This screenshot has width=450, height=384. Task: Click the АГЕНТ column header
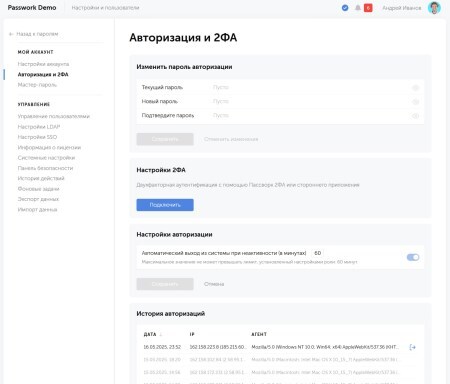(x=259, y=334)
